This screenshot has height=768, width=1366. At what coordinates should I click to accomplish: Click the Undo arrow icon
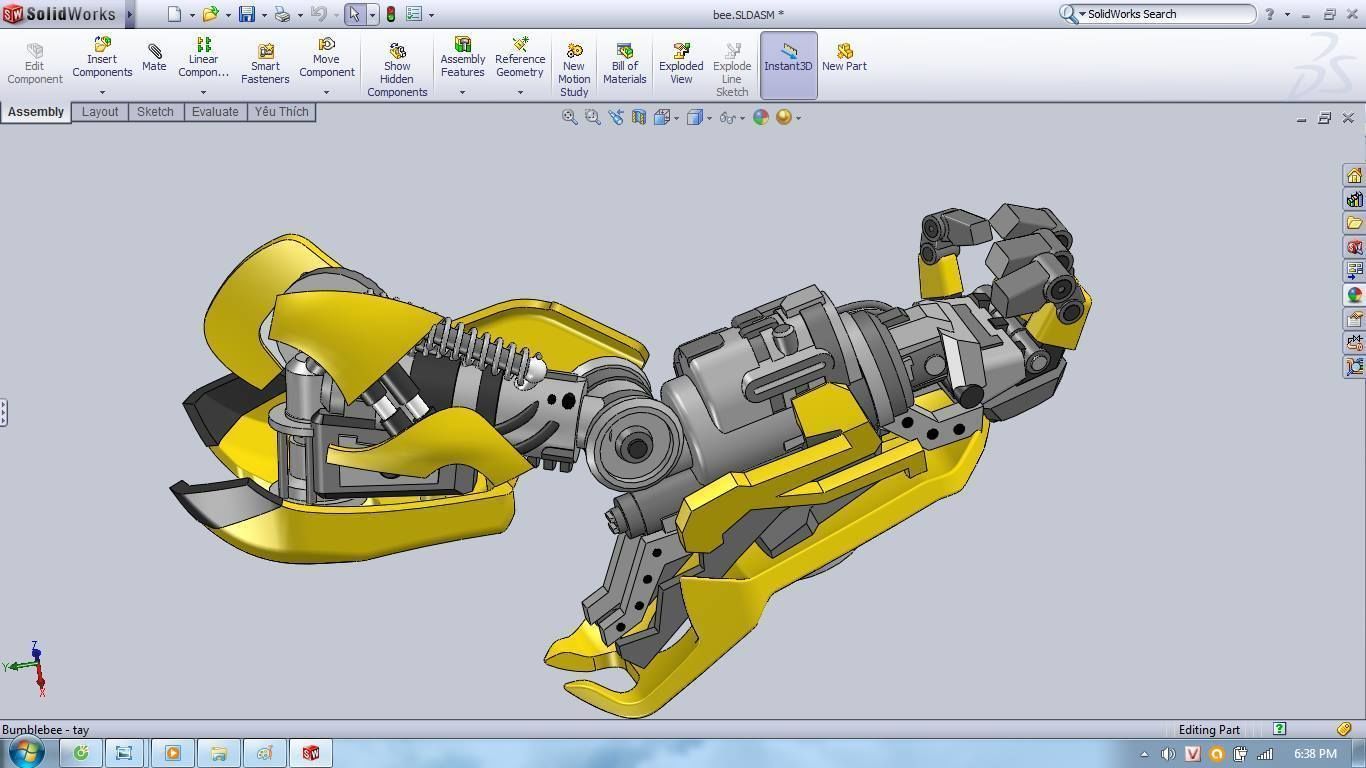click(318, 14)
